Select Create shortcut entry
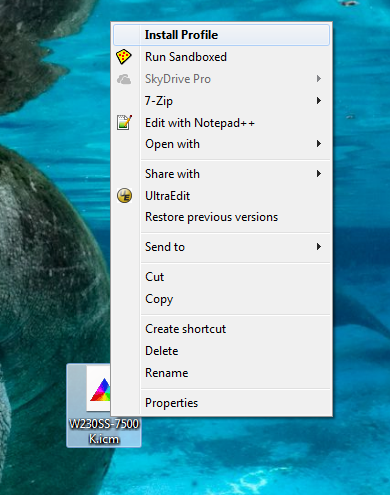Image resolution: width=390 pixels, height=495 pixels. [221, 329]
